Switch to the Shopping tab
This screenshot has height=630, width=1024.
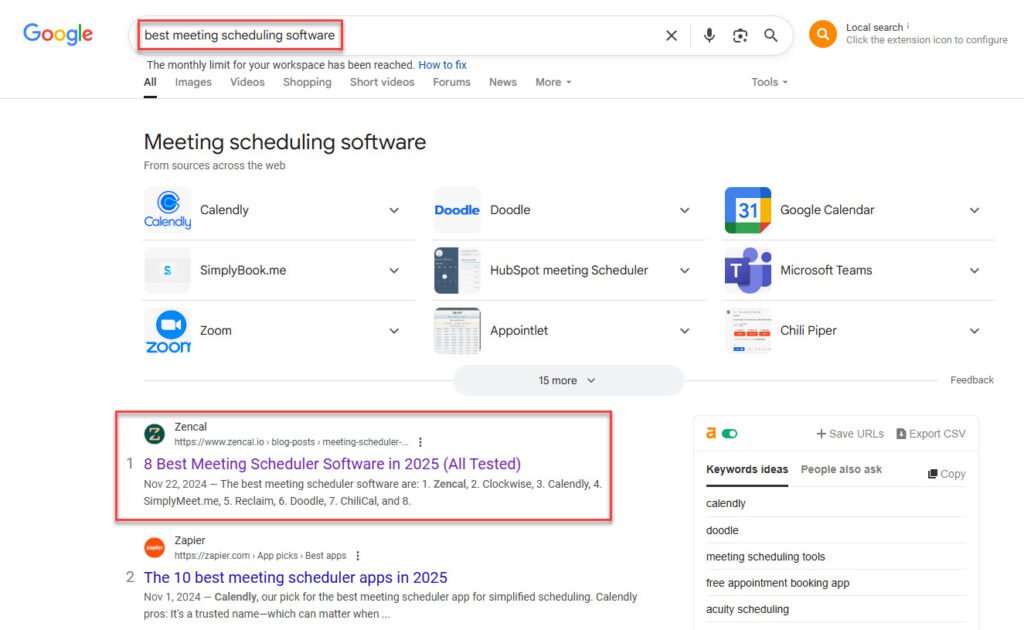click(307, 82)
